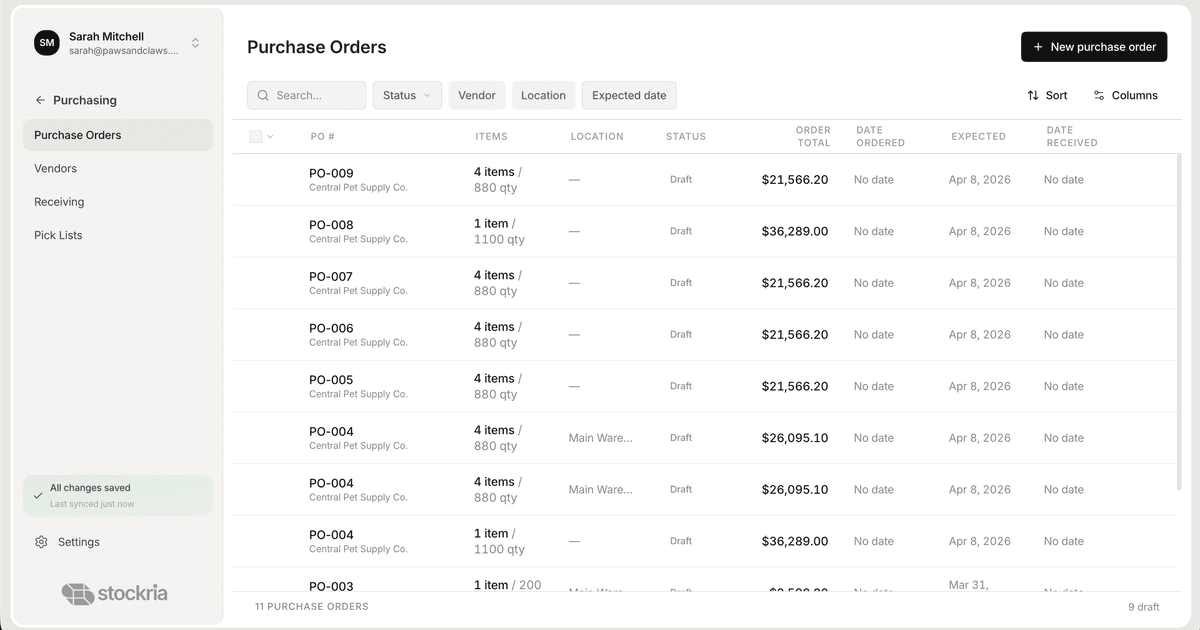Click the New purchase order button
The width and height of the screenshot is (1200, 630).
point(1094,46)
